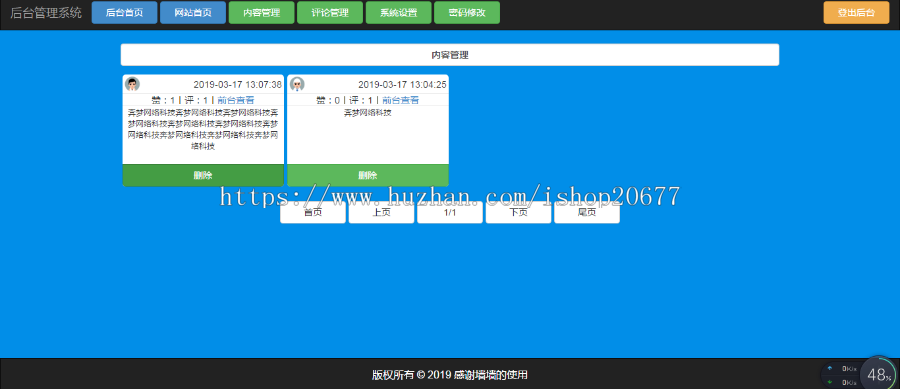Open 前台查看 link on the 13:07:38 card
Screen dimensions: 900x389
pyautogui.click(x=236, y=100)
